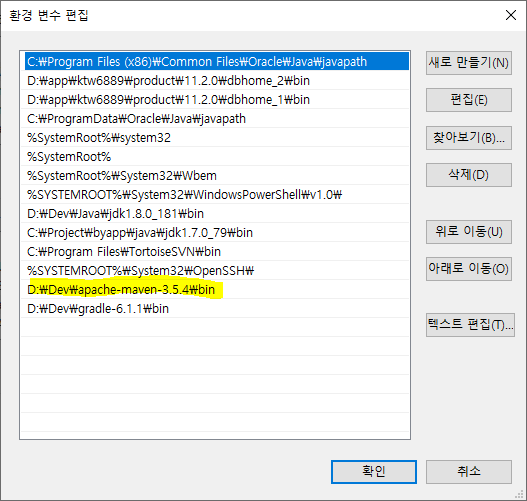Select C:\ProgramData\Oracle\Java\javapath entry
Viewport: 527px width, 501px height.
click(x=215, y=119)
